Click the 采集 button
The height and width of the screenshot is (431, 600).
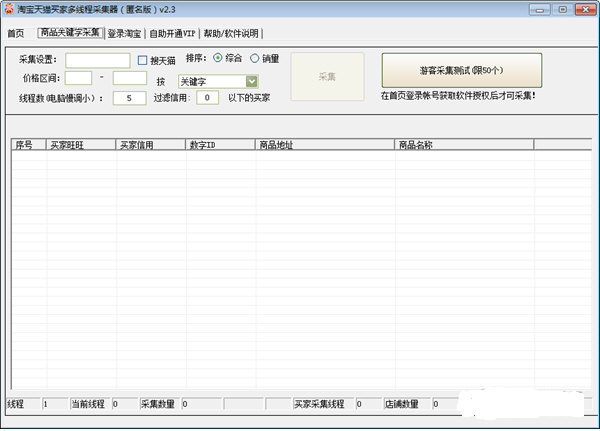coord(327,77)
